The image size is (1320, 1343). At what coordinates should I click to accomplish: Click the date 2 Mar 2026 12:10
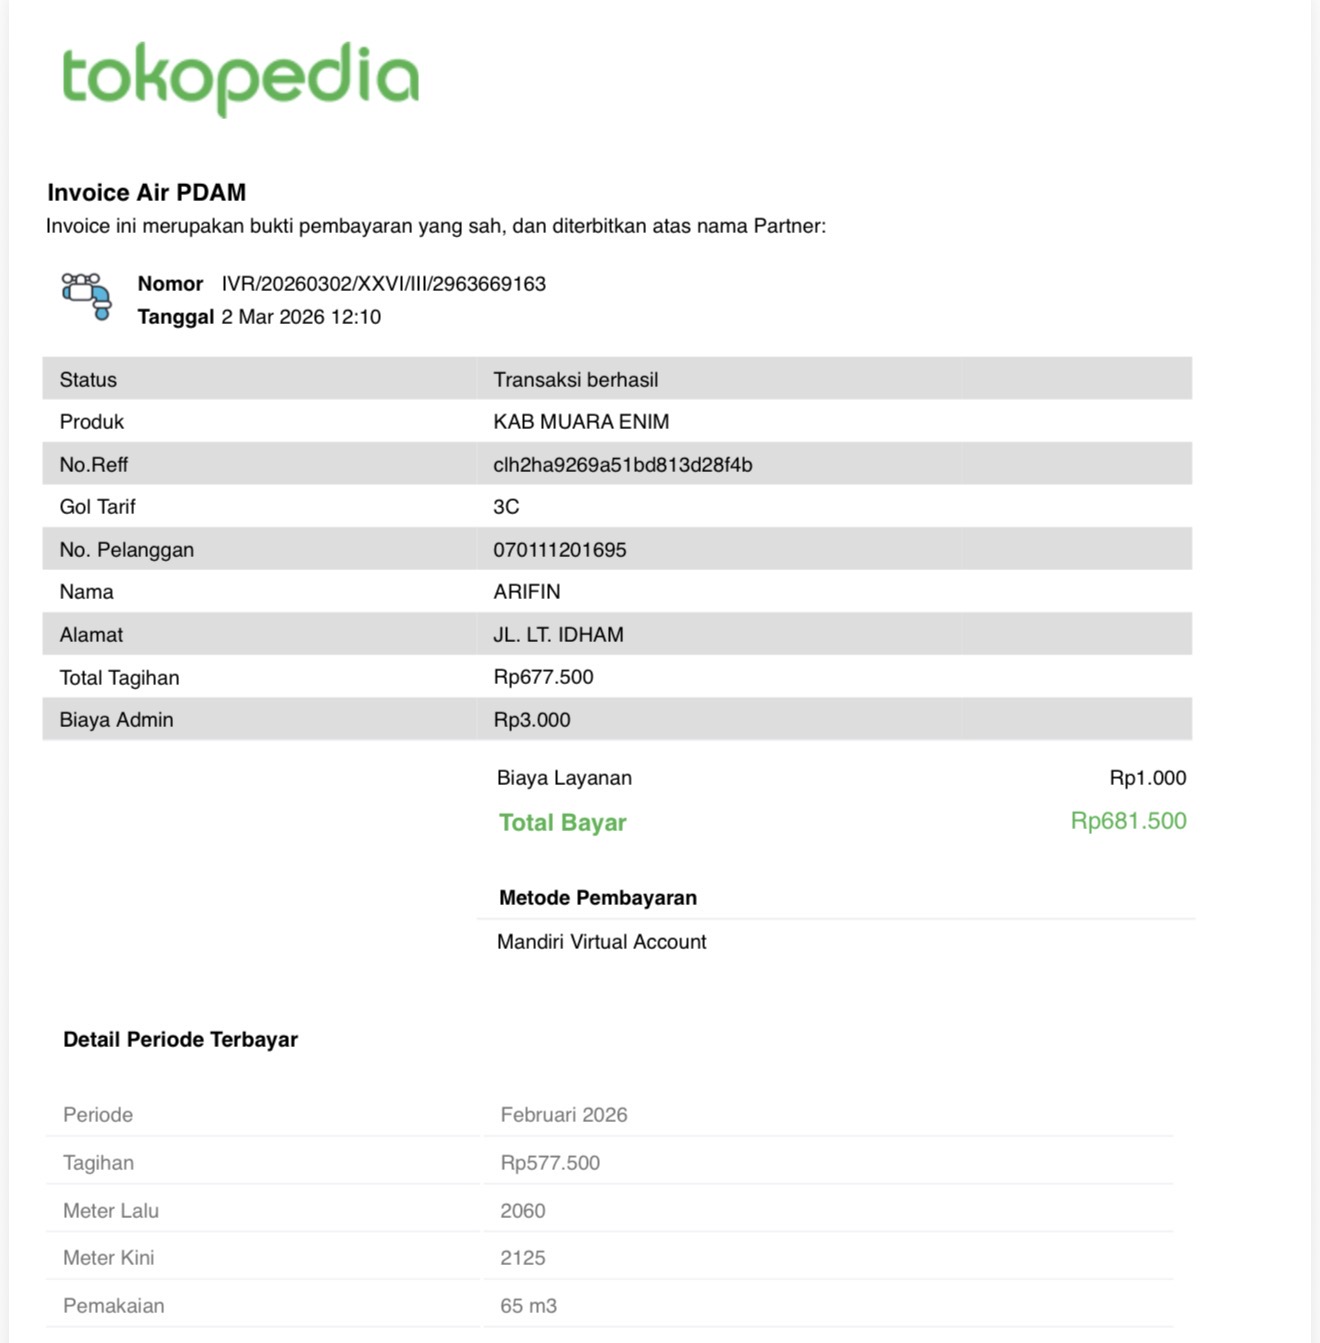pos(300,317)
